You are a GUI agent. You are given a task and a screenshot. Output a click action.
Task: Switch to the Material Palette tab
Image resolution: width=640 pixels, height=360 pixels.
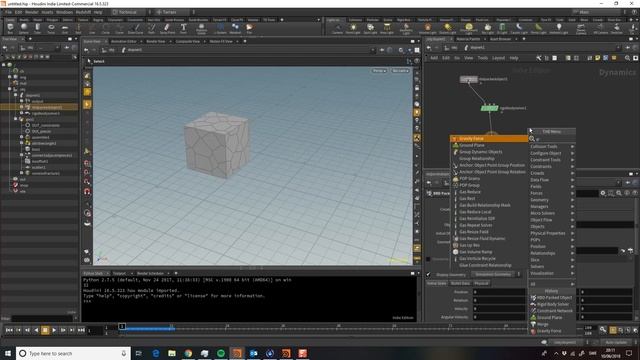(x=468, y=39)
